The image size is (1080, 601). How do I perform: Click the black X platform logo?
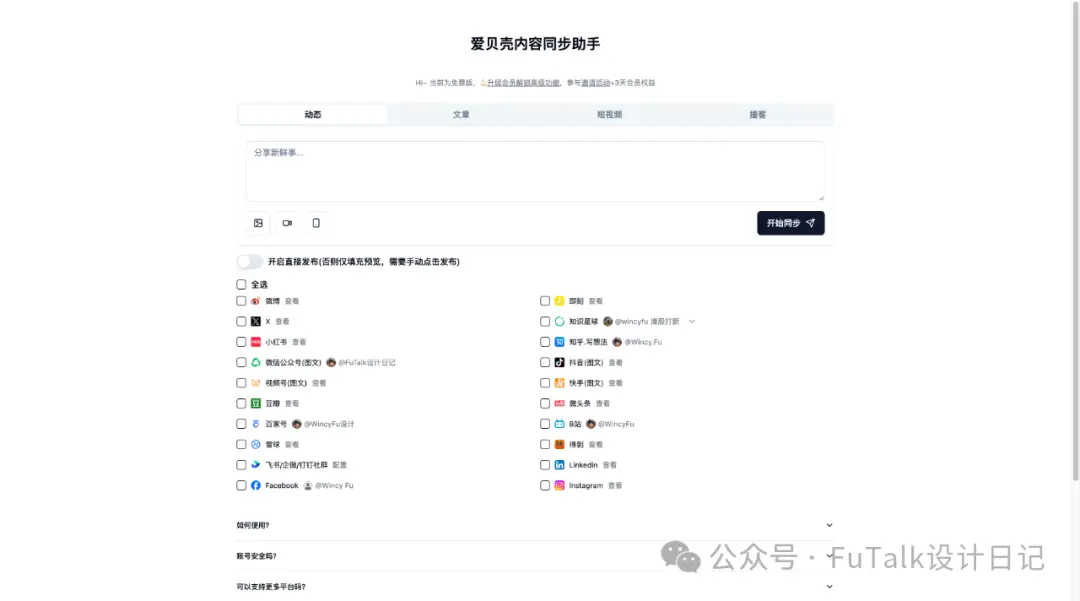[256, 321]
